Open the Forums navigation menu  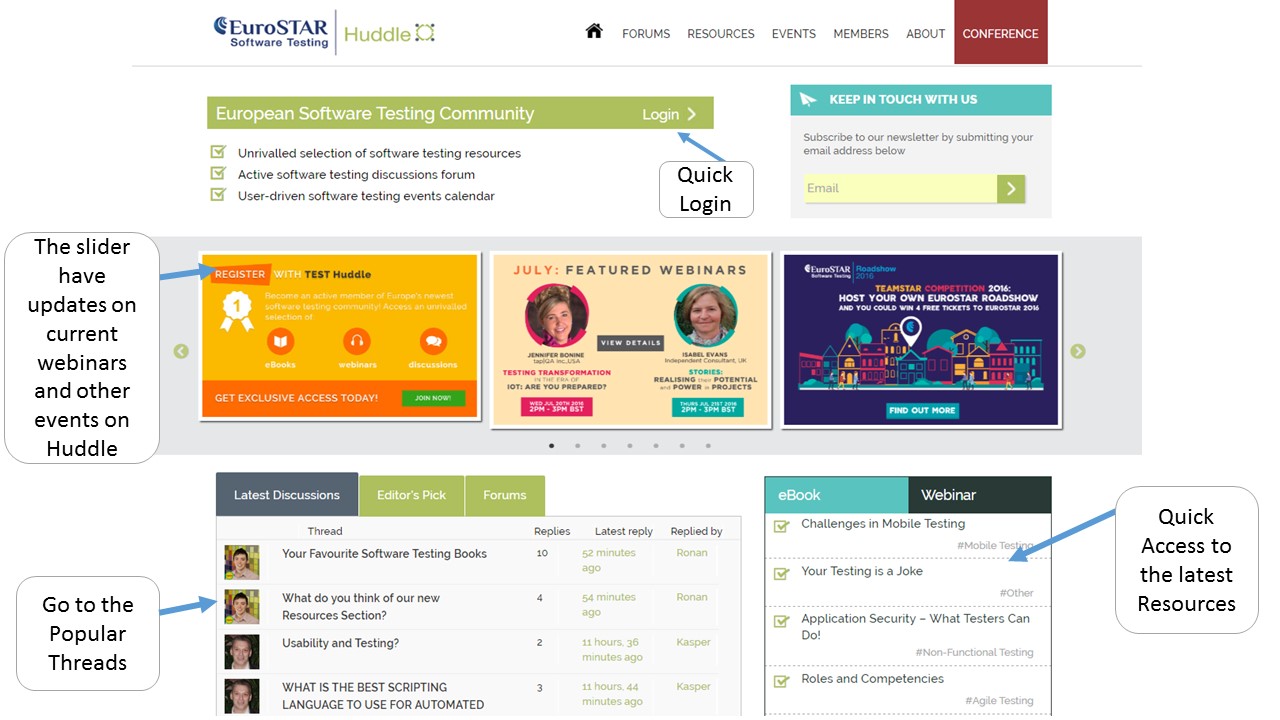646,34
